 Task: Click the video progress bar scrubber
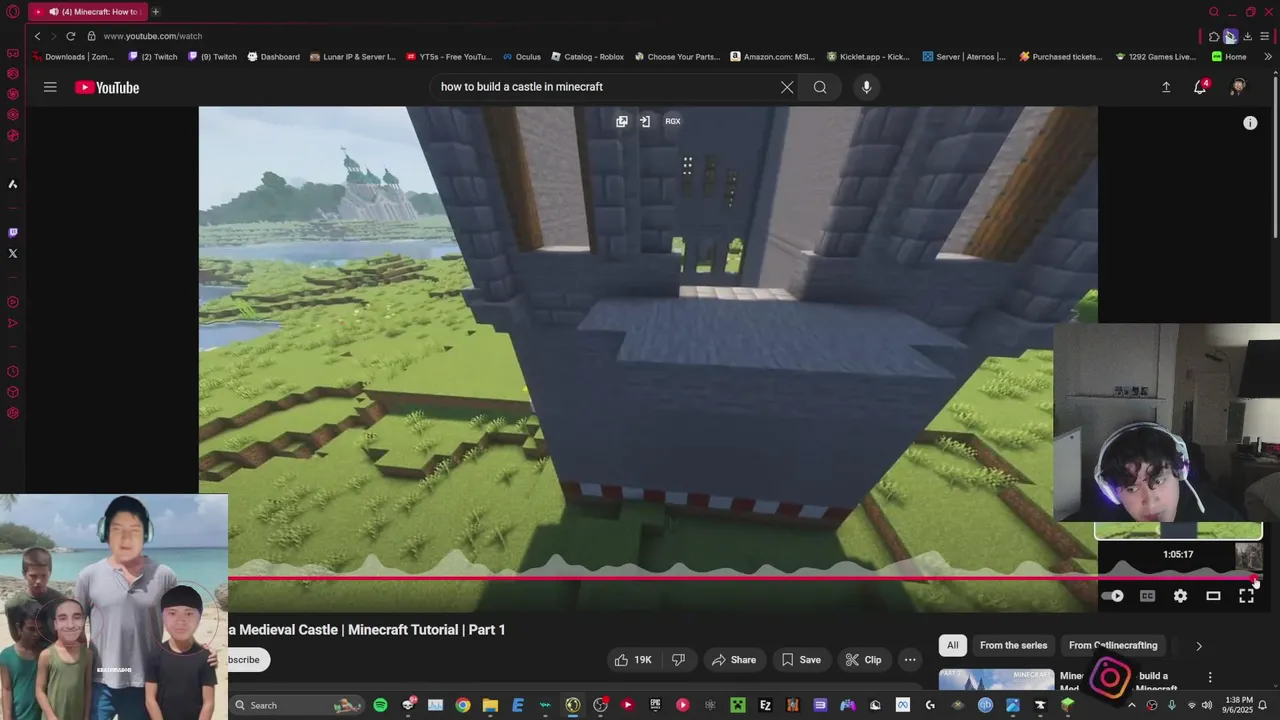(1256, 578)
